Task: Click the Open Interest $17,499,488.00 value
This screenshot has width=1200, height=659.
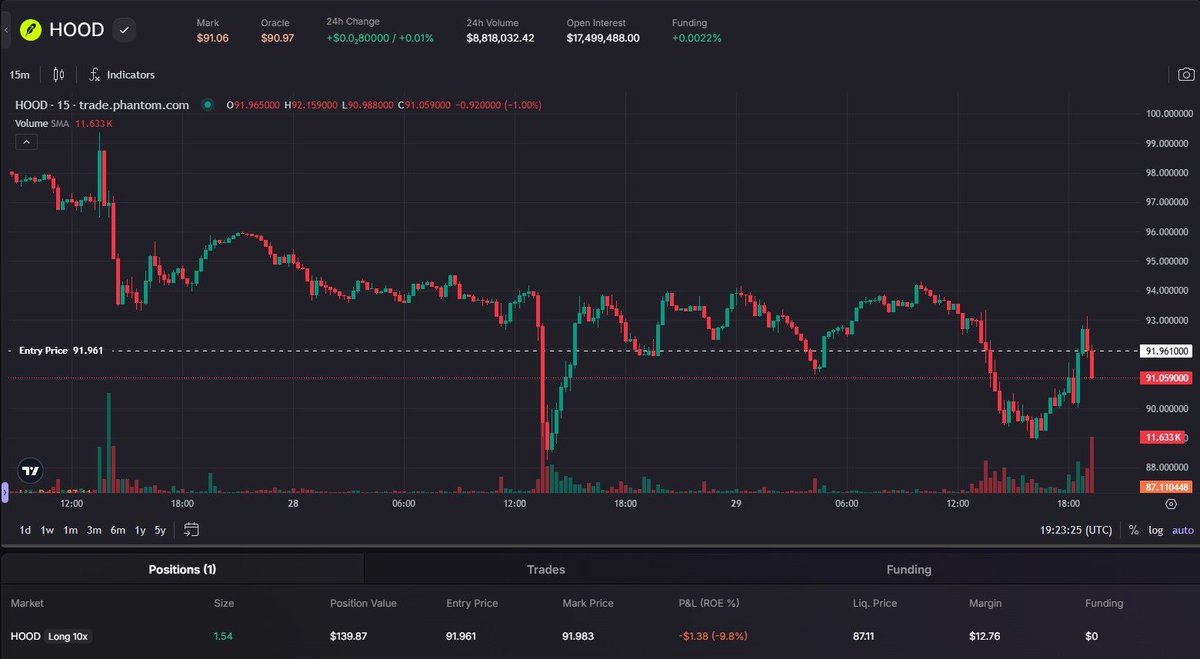Action: (x=603, y=38)
